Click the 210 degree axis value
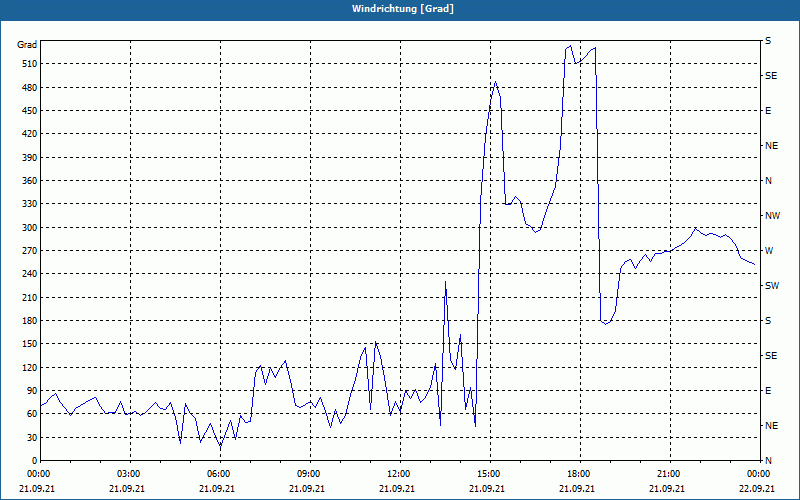Image resolution: width=800 pixels, height=500 pixels. coord(30,297)
